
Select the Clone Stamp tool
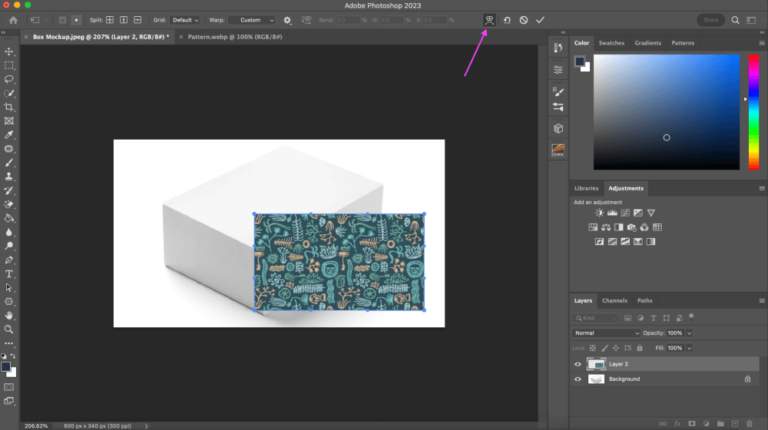pos(9,176)
